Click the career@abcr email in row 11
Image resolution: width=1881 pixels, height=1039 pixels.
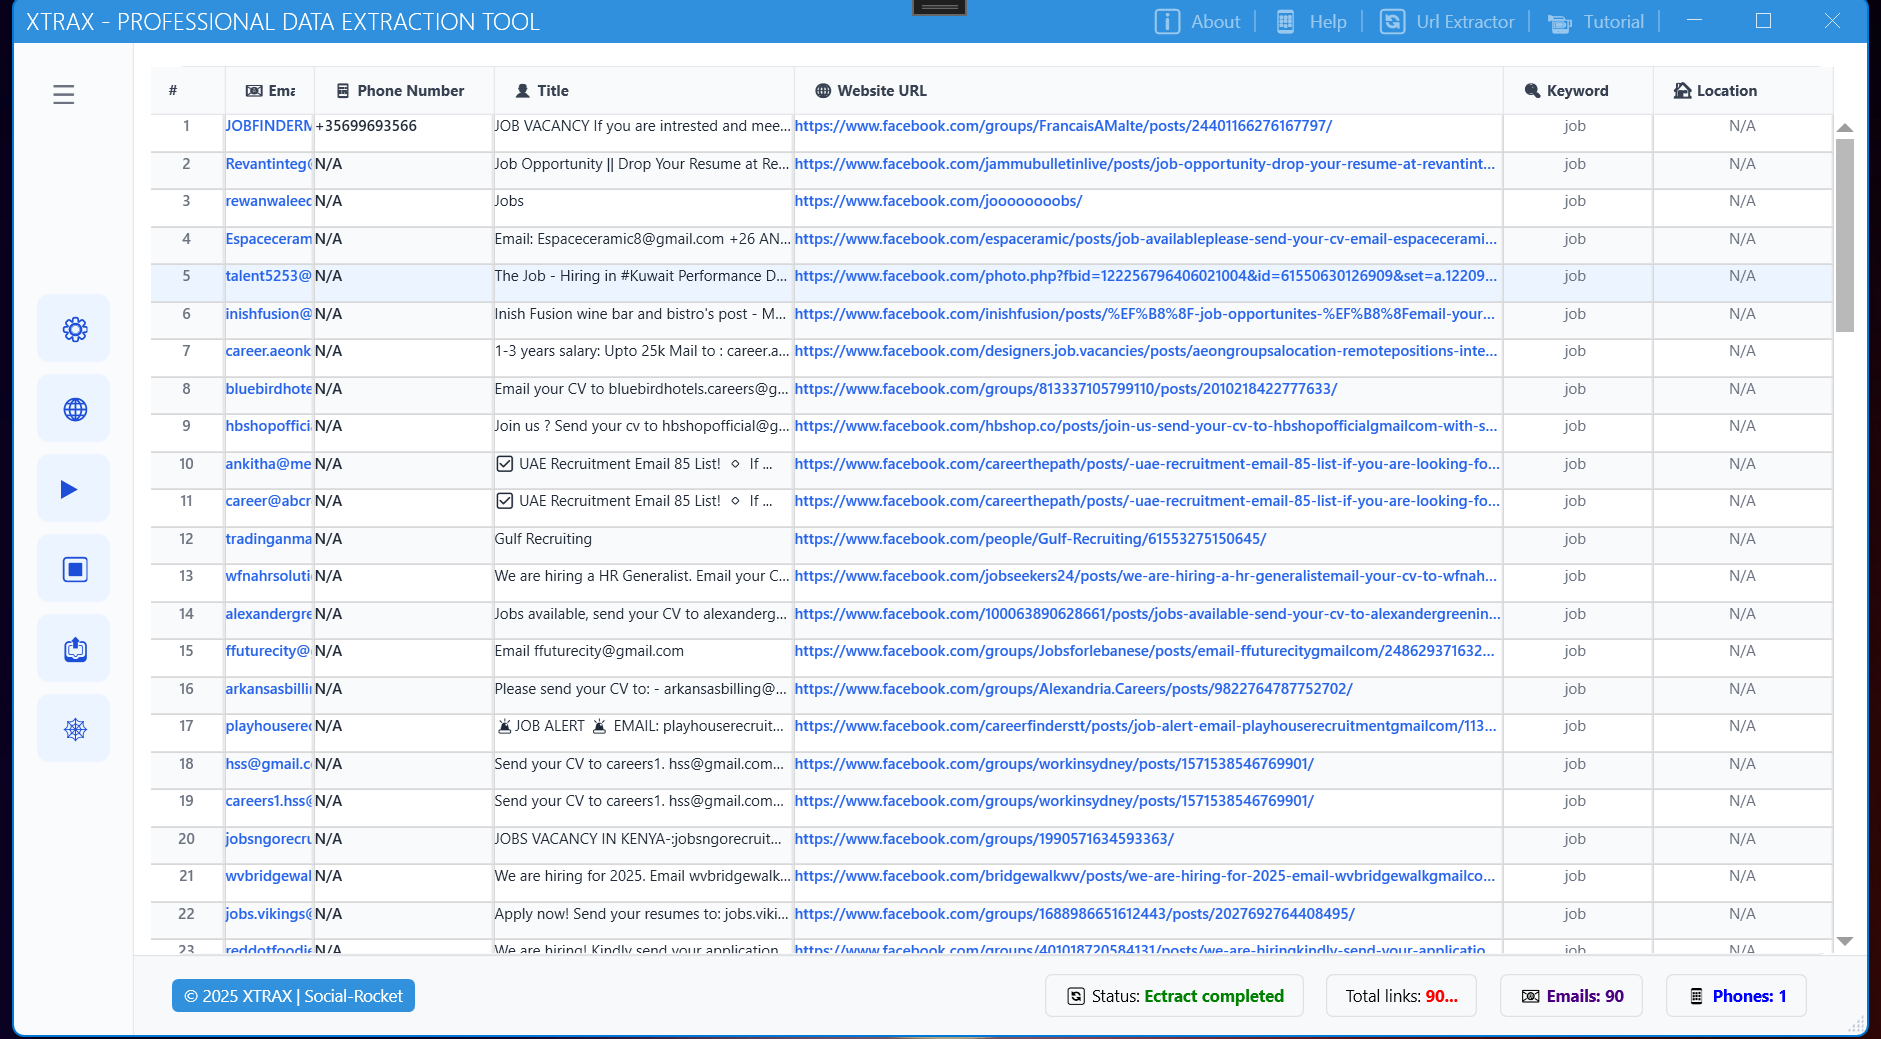[x=269, y=501]
